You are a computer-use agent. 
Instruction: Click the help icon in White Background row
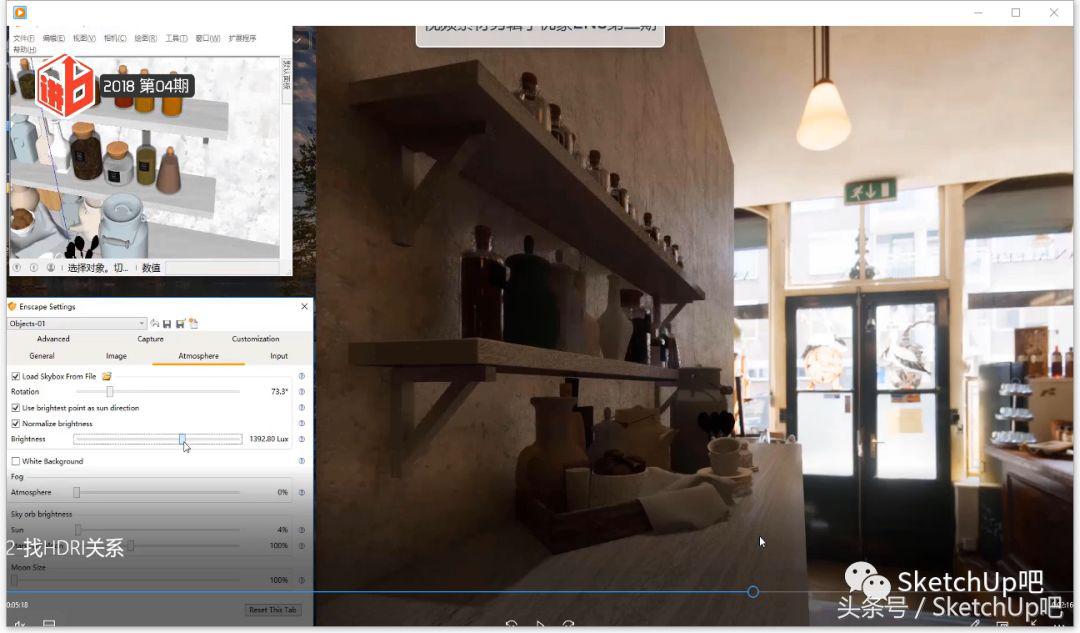point(301,461)
